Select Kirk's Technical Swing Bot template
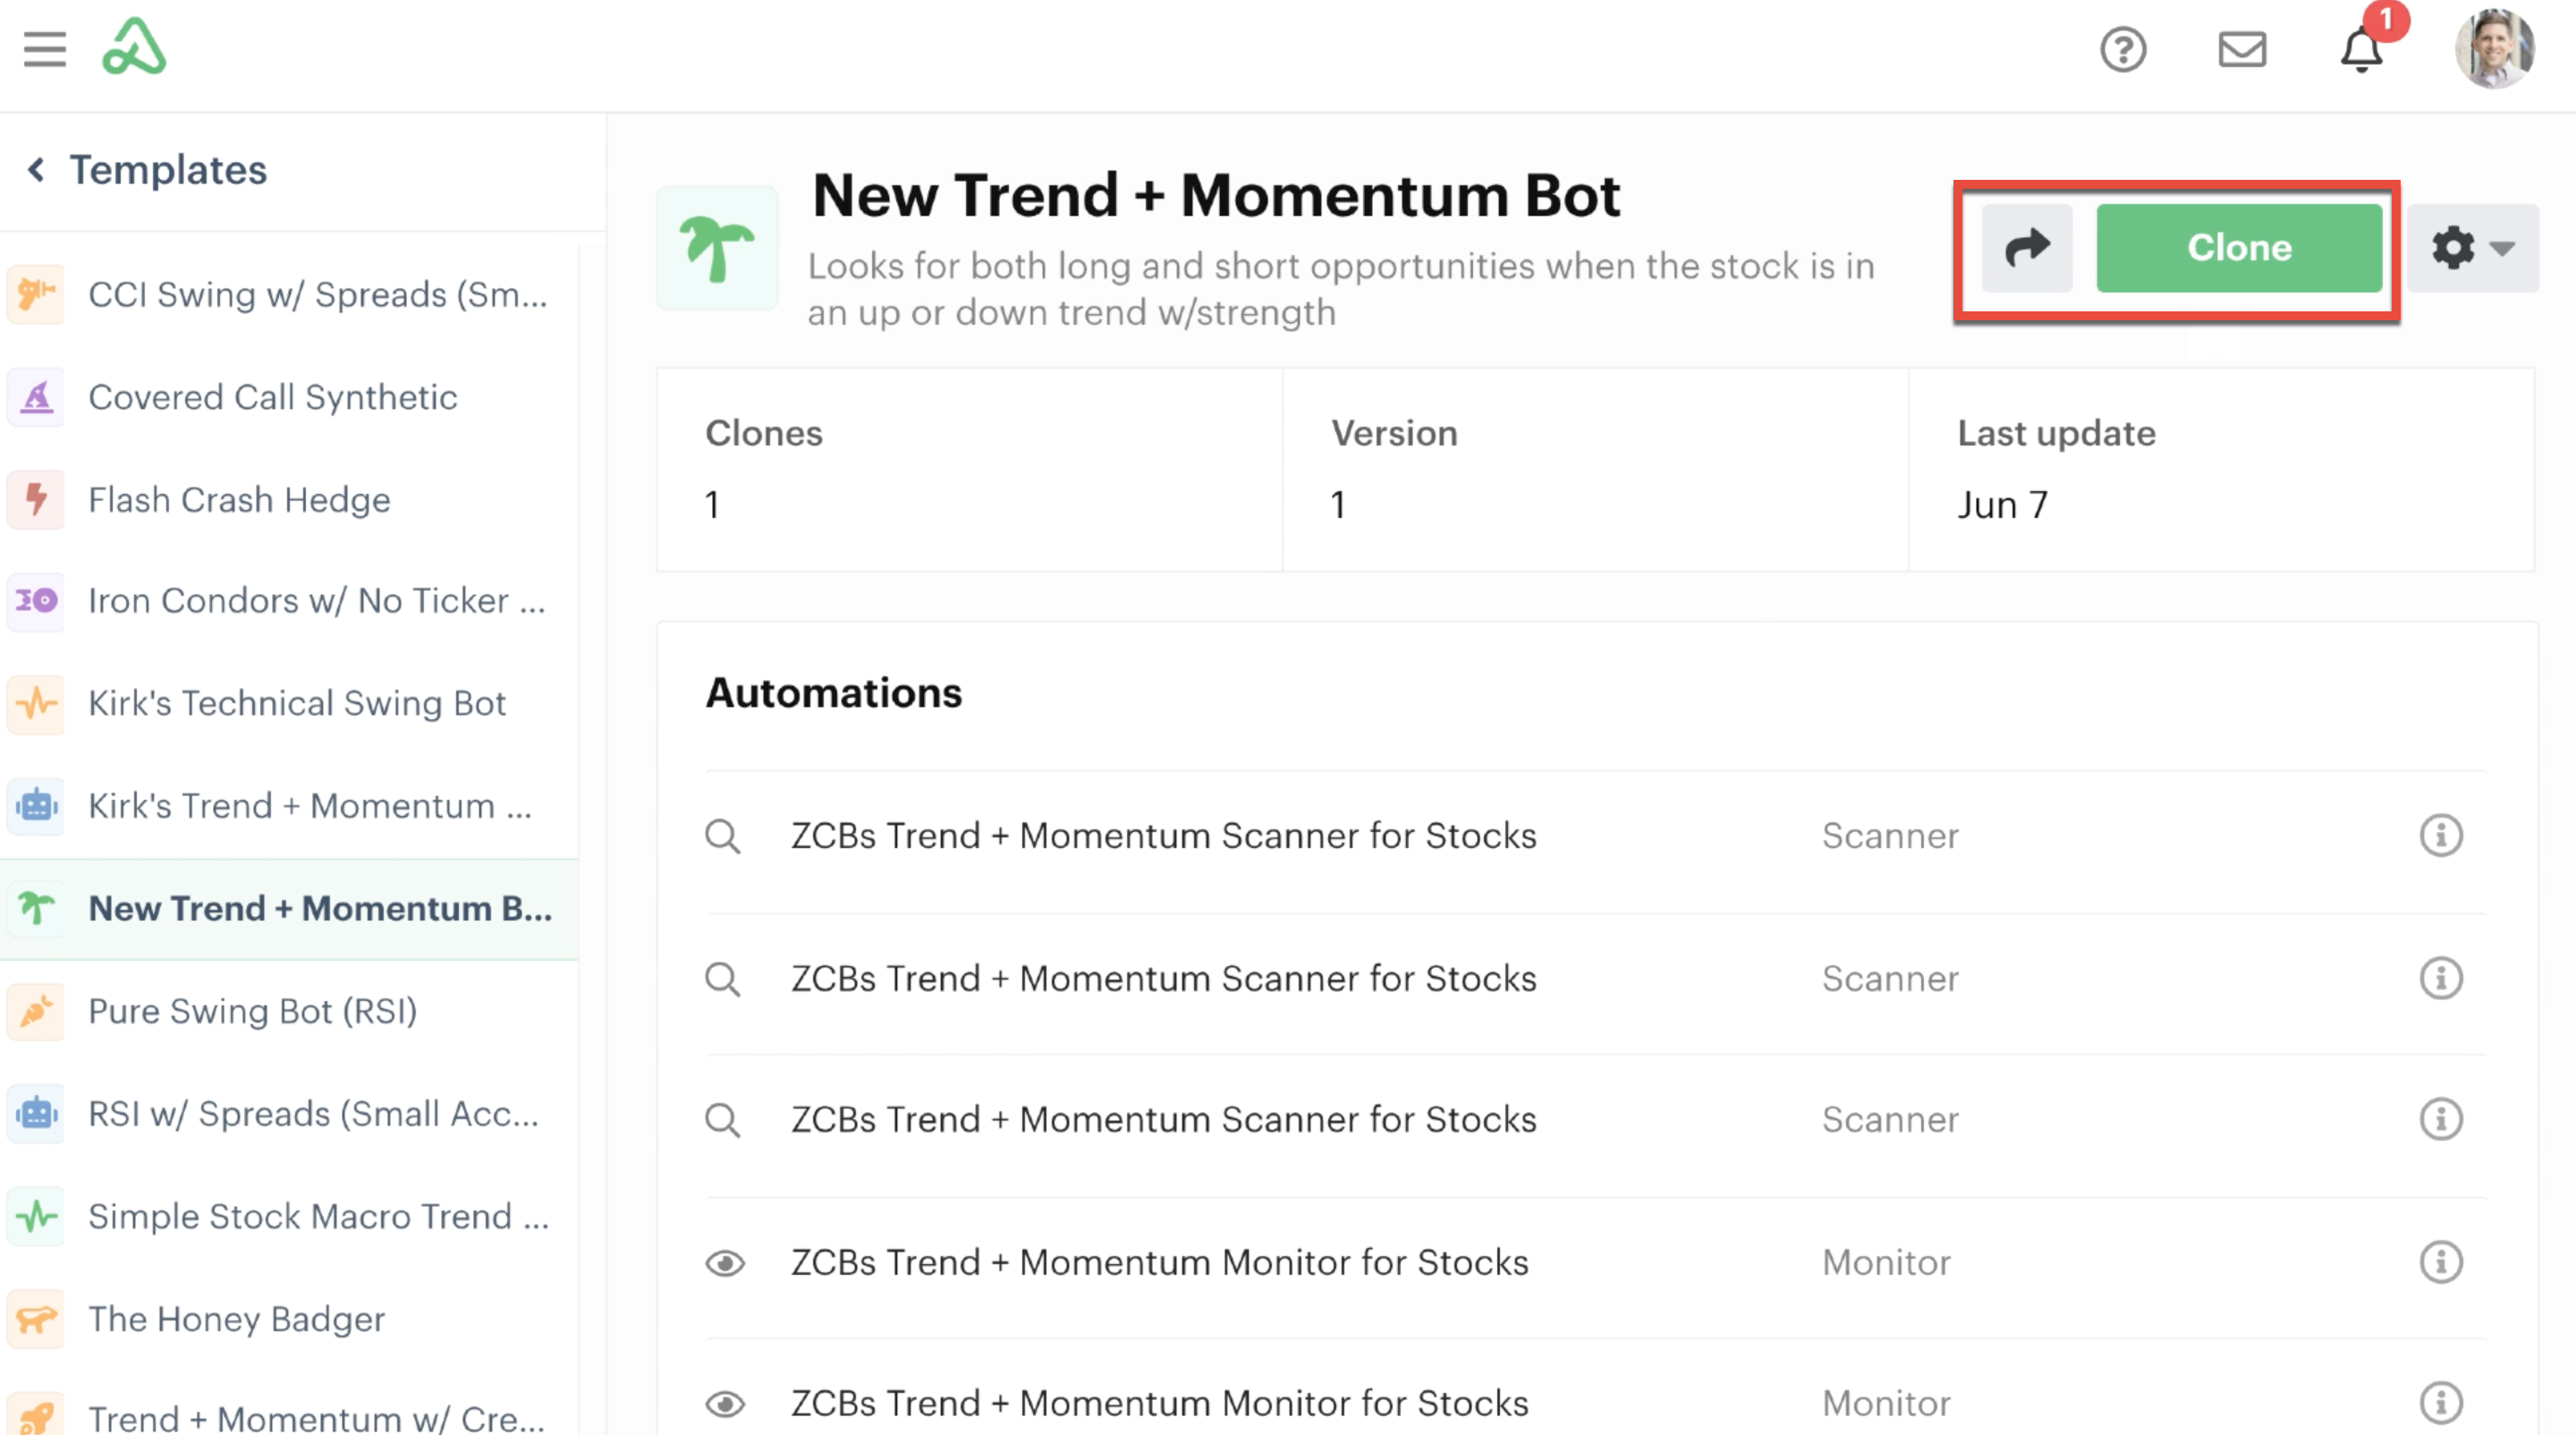 [x=297, y=703]
